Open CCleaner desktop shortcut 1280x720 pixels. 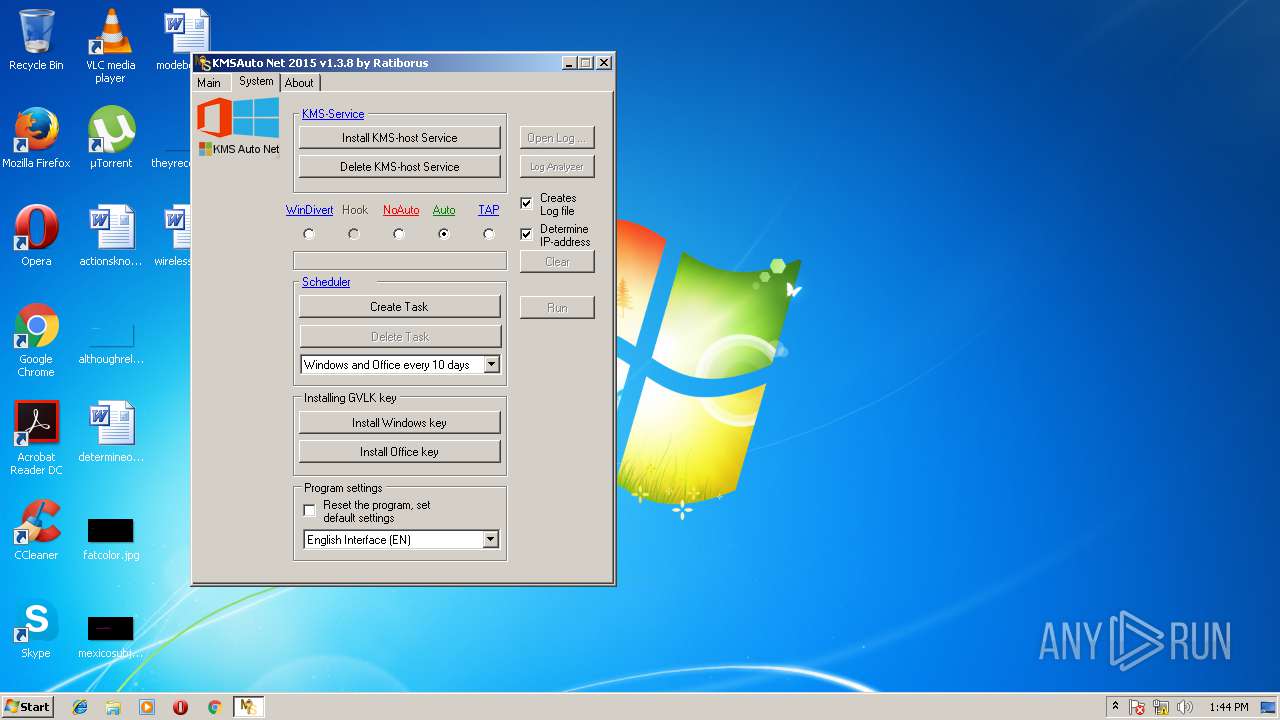[36, 530]
